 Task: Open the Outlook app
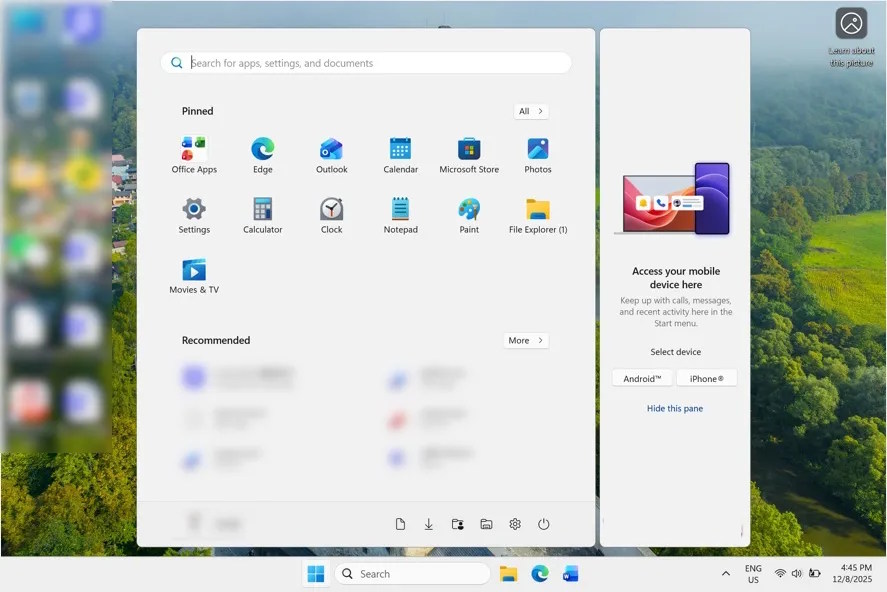[x=331, y=153]
